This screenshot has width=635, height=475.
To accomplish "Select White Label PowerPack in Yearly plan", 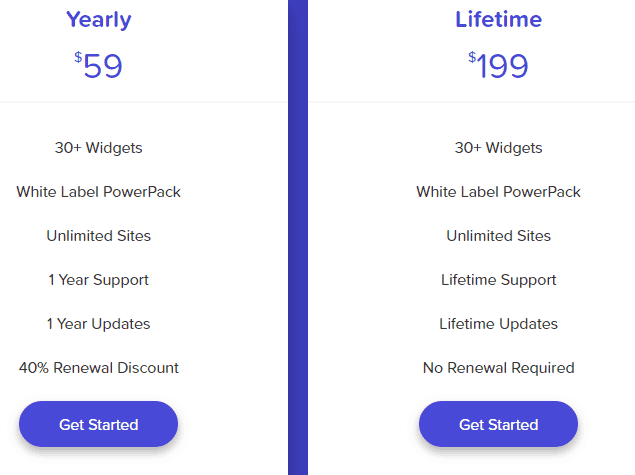I will pos(98,192).
